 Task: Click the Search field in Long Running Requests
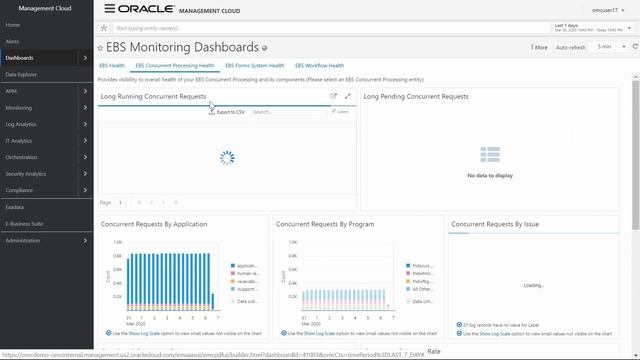pyautogui.click(x=289, y=112)
